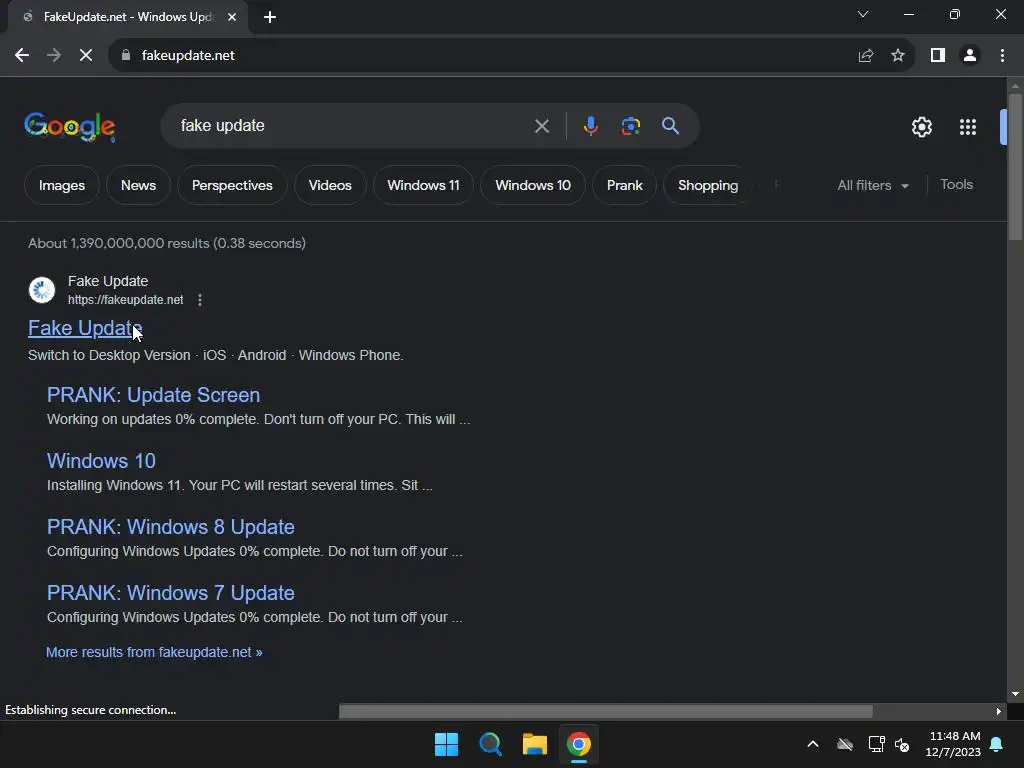Open PRANK: Update Screen link
The width and height of the screenshot is (1024, 768).
153,395
